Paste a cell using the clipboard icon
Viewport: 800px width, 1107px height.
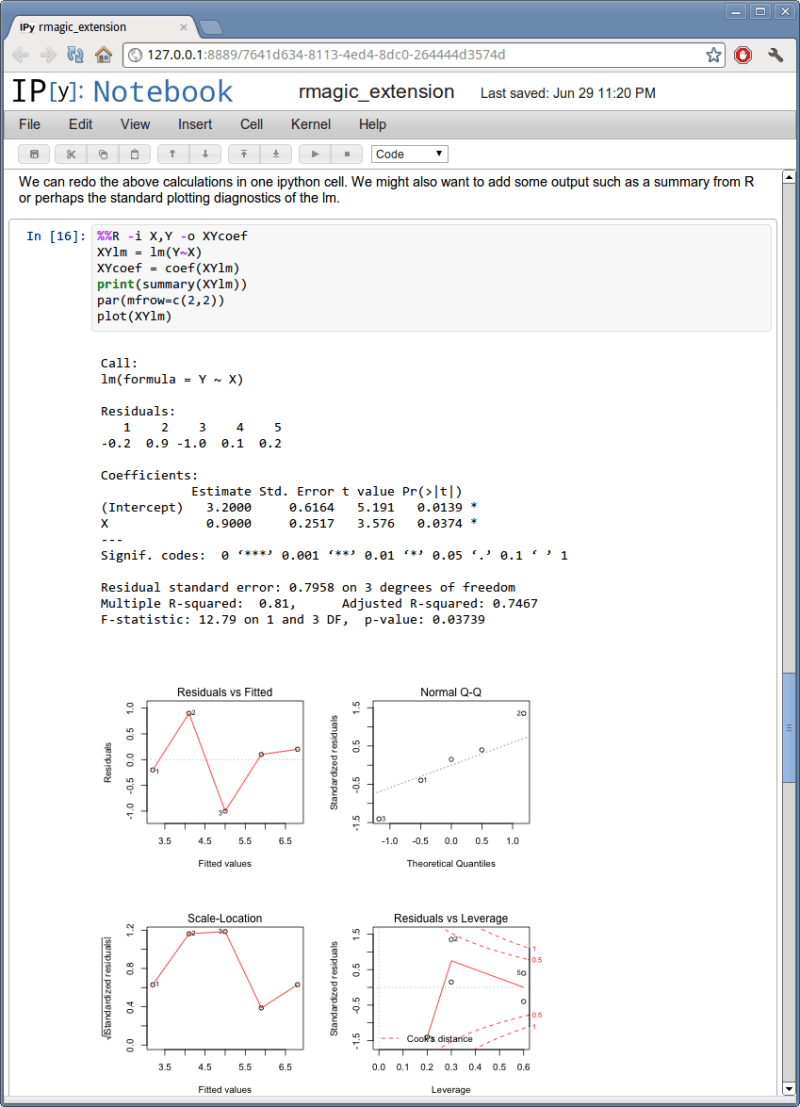135,153
